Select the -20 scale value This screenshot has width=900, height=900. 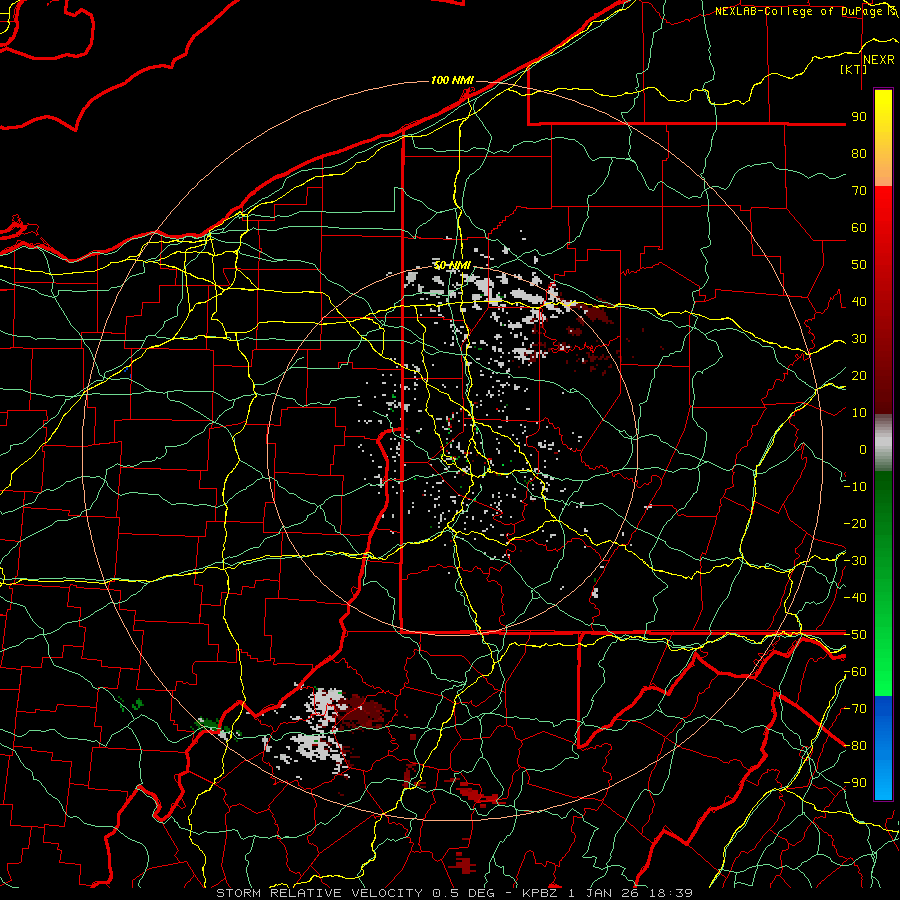(855, 524)
